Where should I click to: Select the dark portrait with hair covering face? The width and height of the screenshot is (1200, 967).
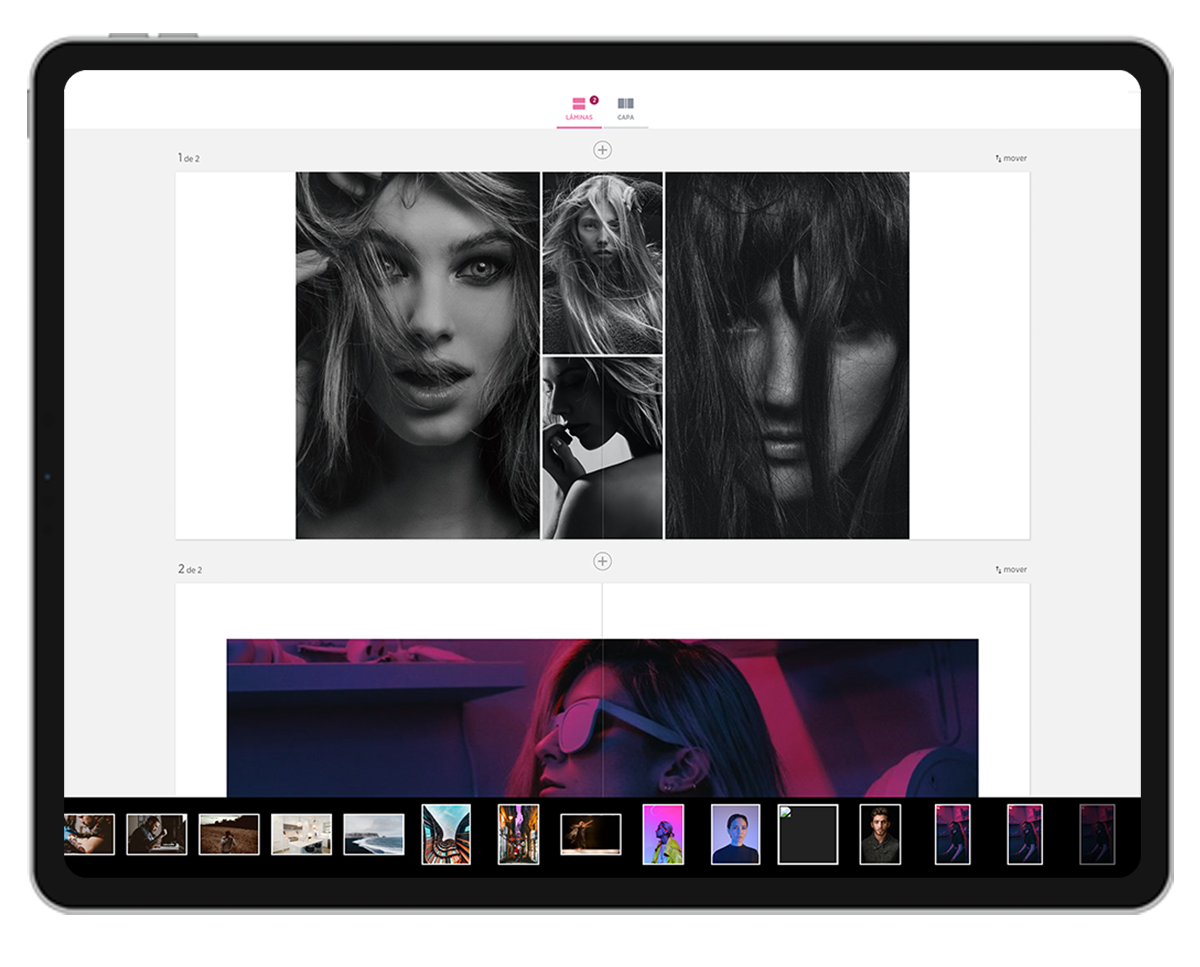coord(787,355)
